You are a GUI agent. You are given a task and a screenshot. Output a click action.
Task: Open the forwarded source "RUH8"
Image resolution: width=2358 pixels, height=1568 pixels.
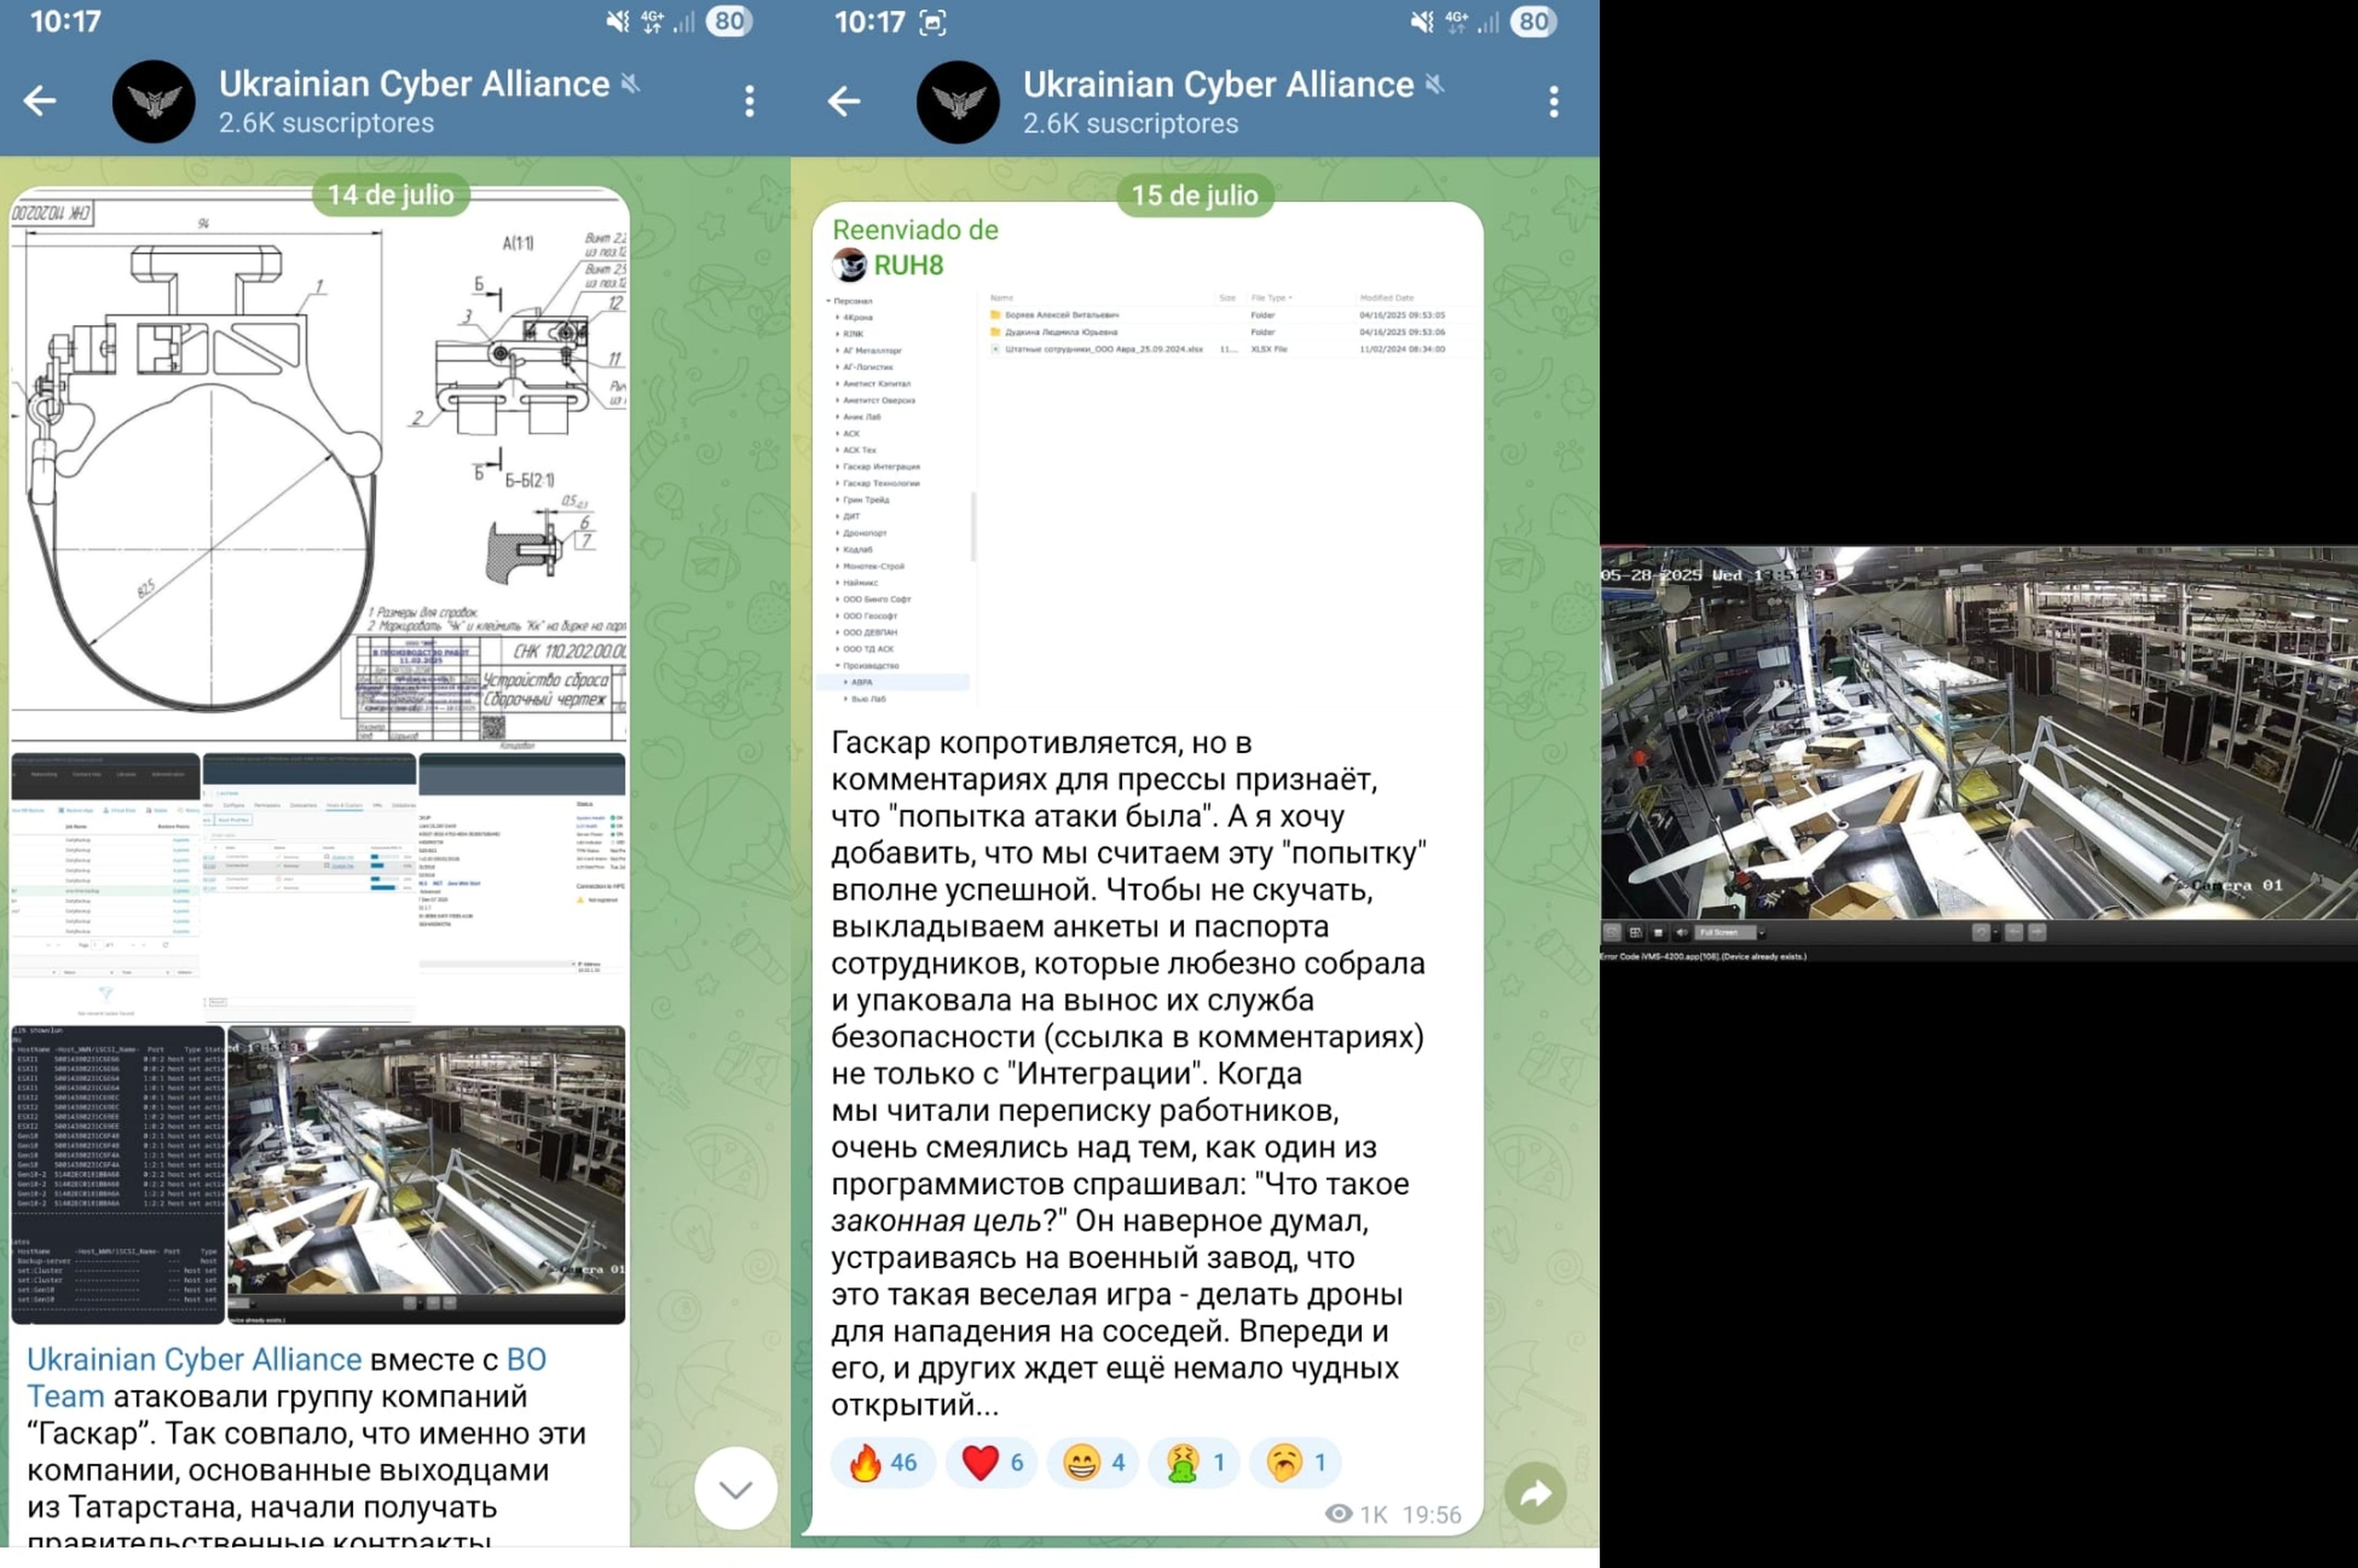pos(908,265)
